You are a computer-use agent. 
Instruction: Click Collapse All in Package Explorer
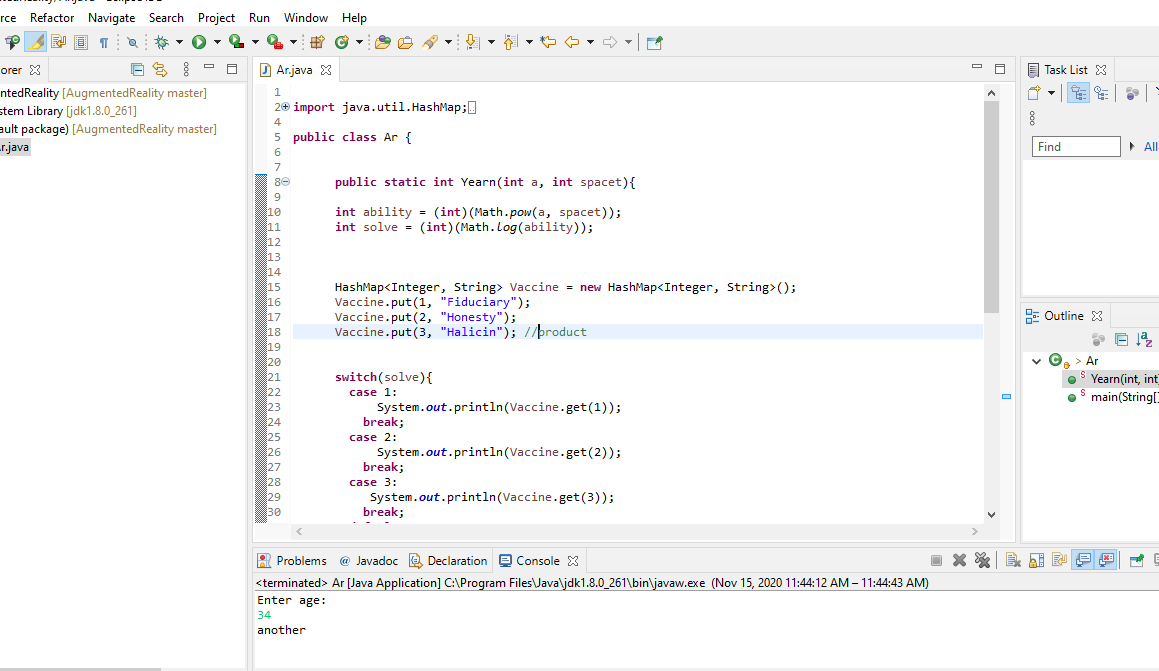[x=137, y=69]
